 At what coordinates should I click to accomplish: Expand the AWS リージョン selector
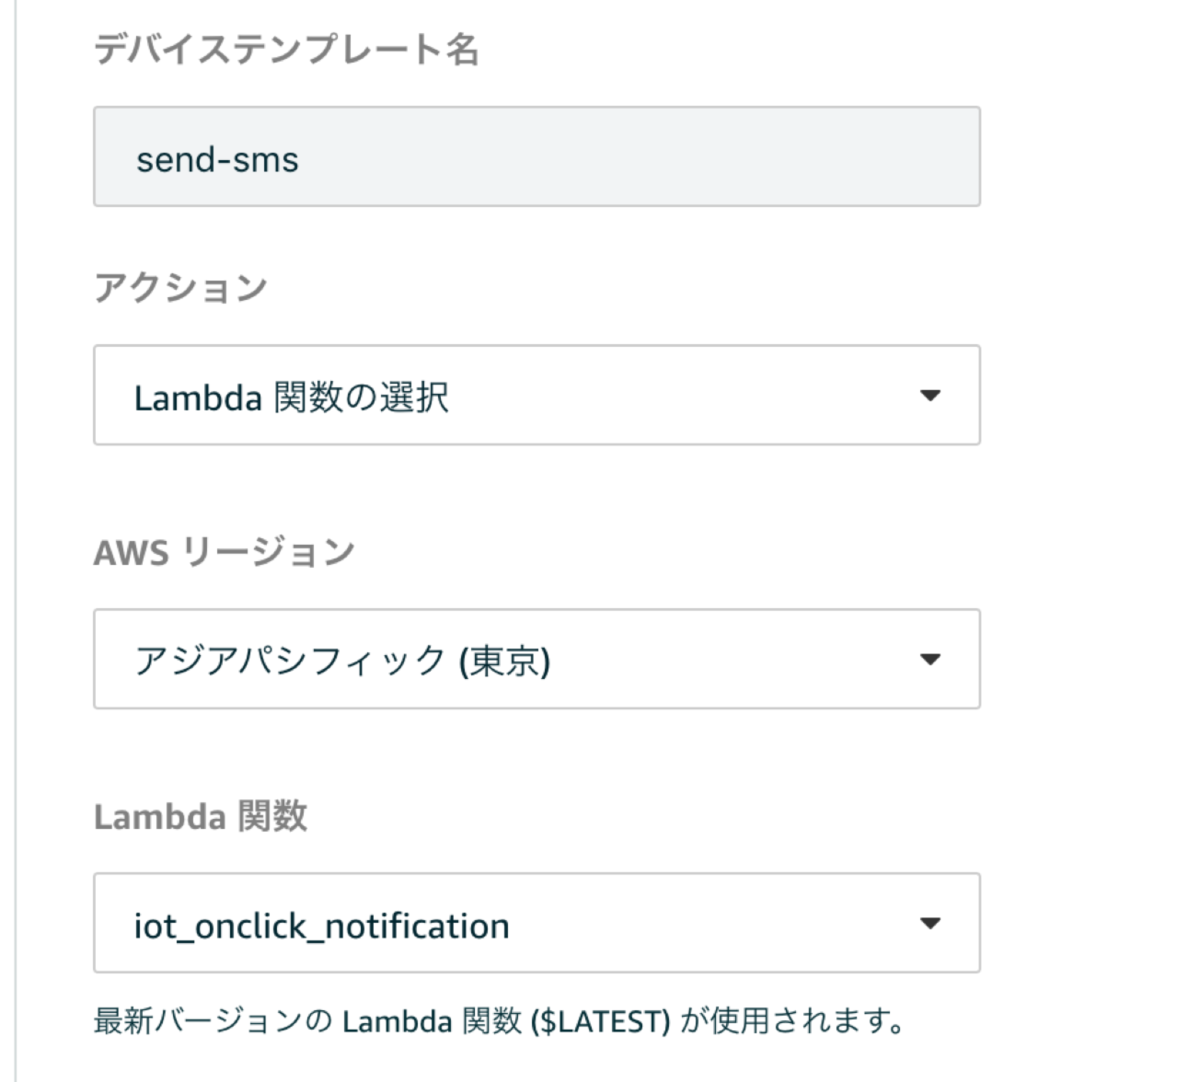click(536, 659)
